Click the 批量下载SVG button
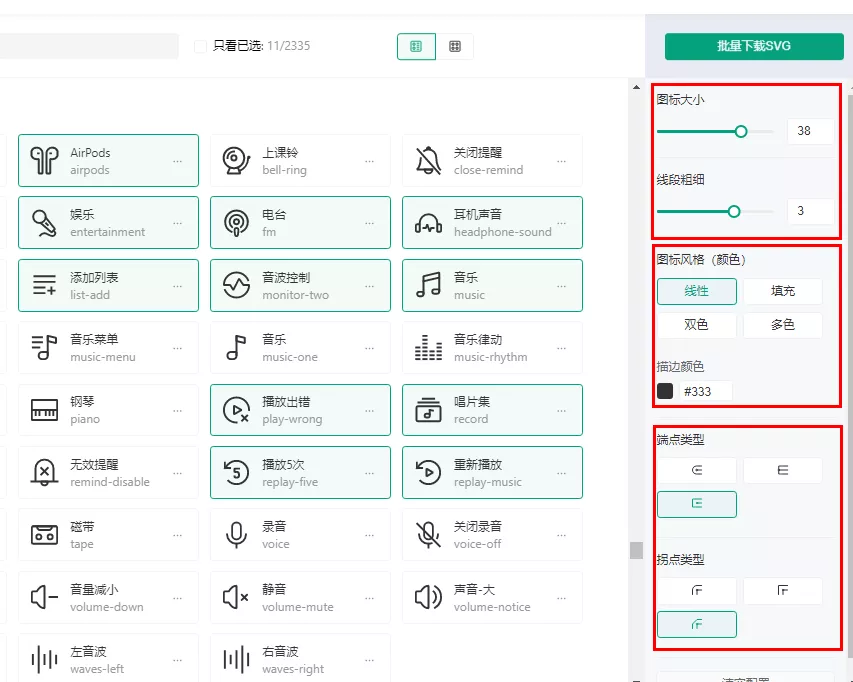This screenshot has width=853, height=682. [x=753, y=46]
